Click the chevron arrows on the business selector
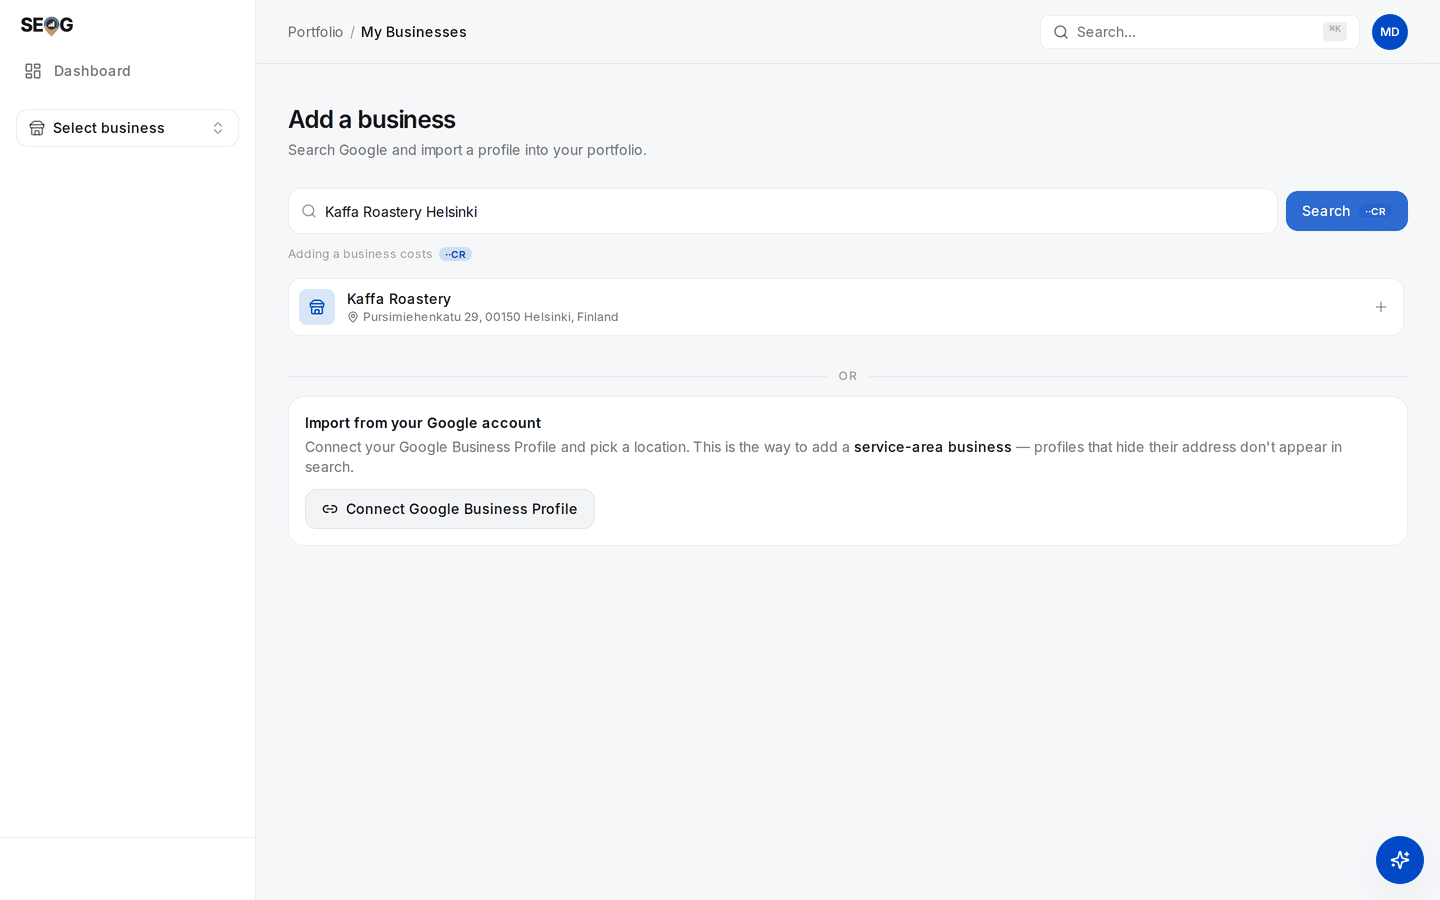The height and width of the screenshot is (900, 1440). [x=218, y=128]
